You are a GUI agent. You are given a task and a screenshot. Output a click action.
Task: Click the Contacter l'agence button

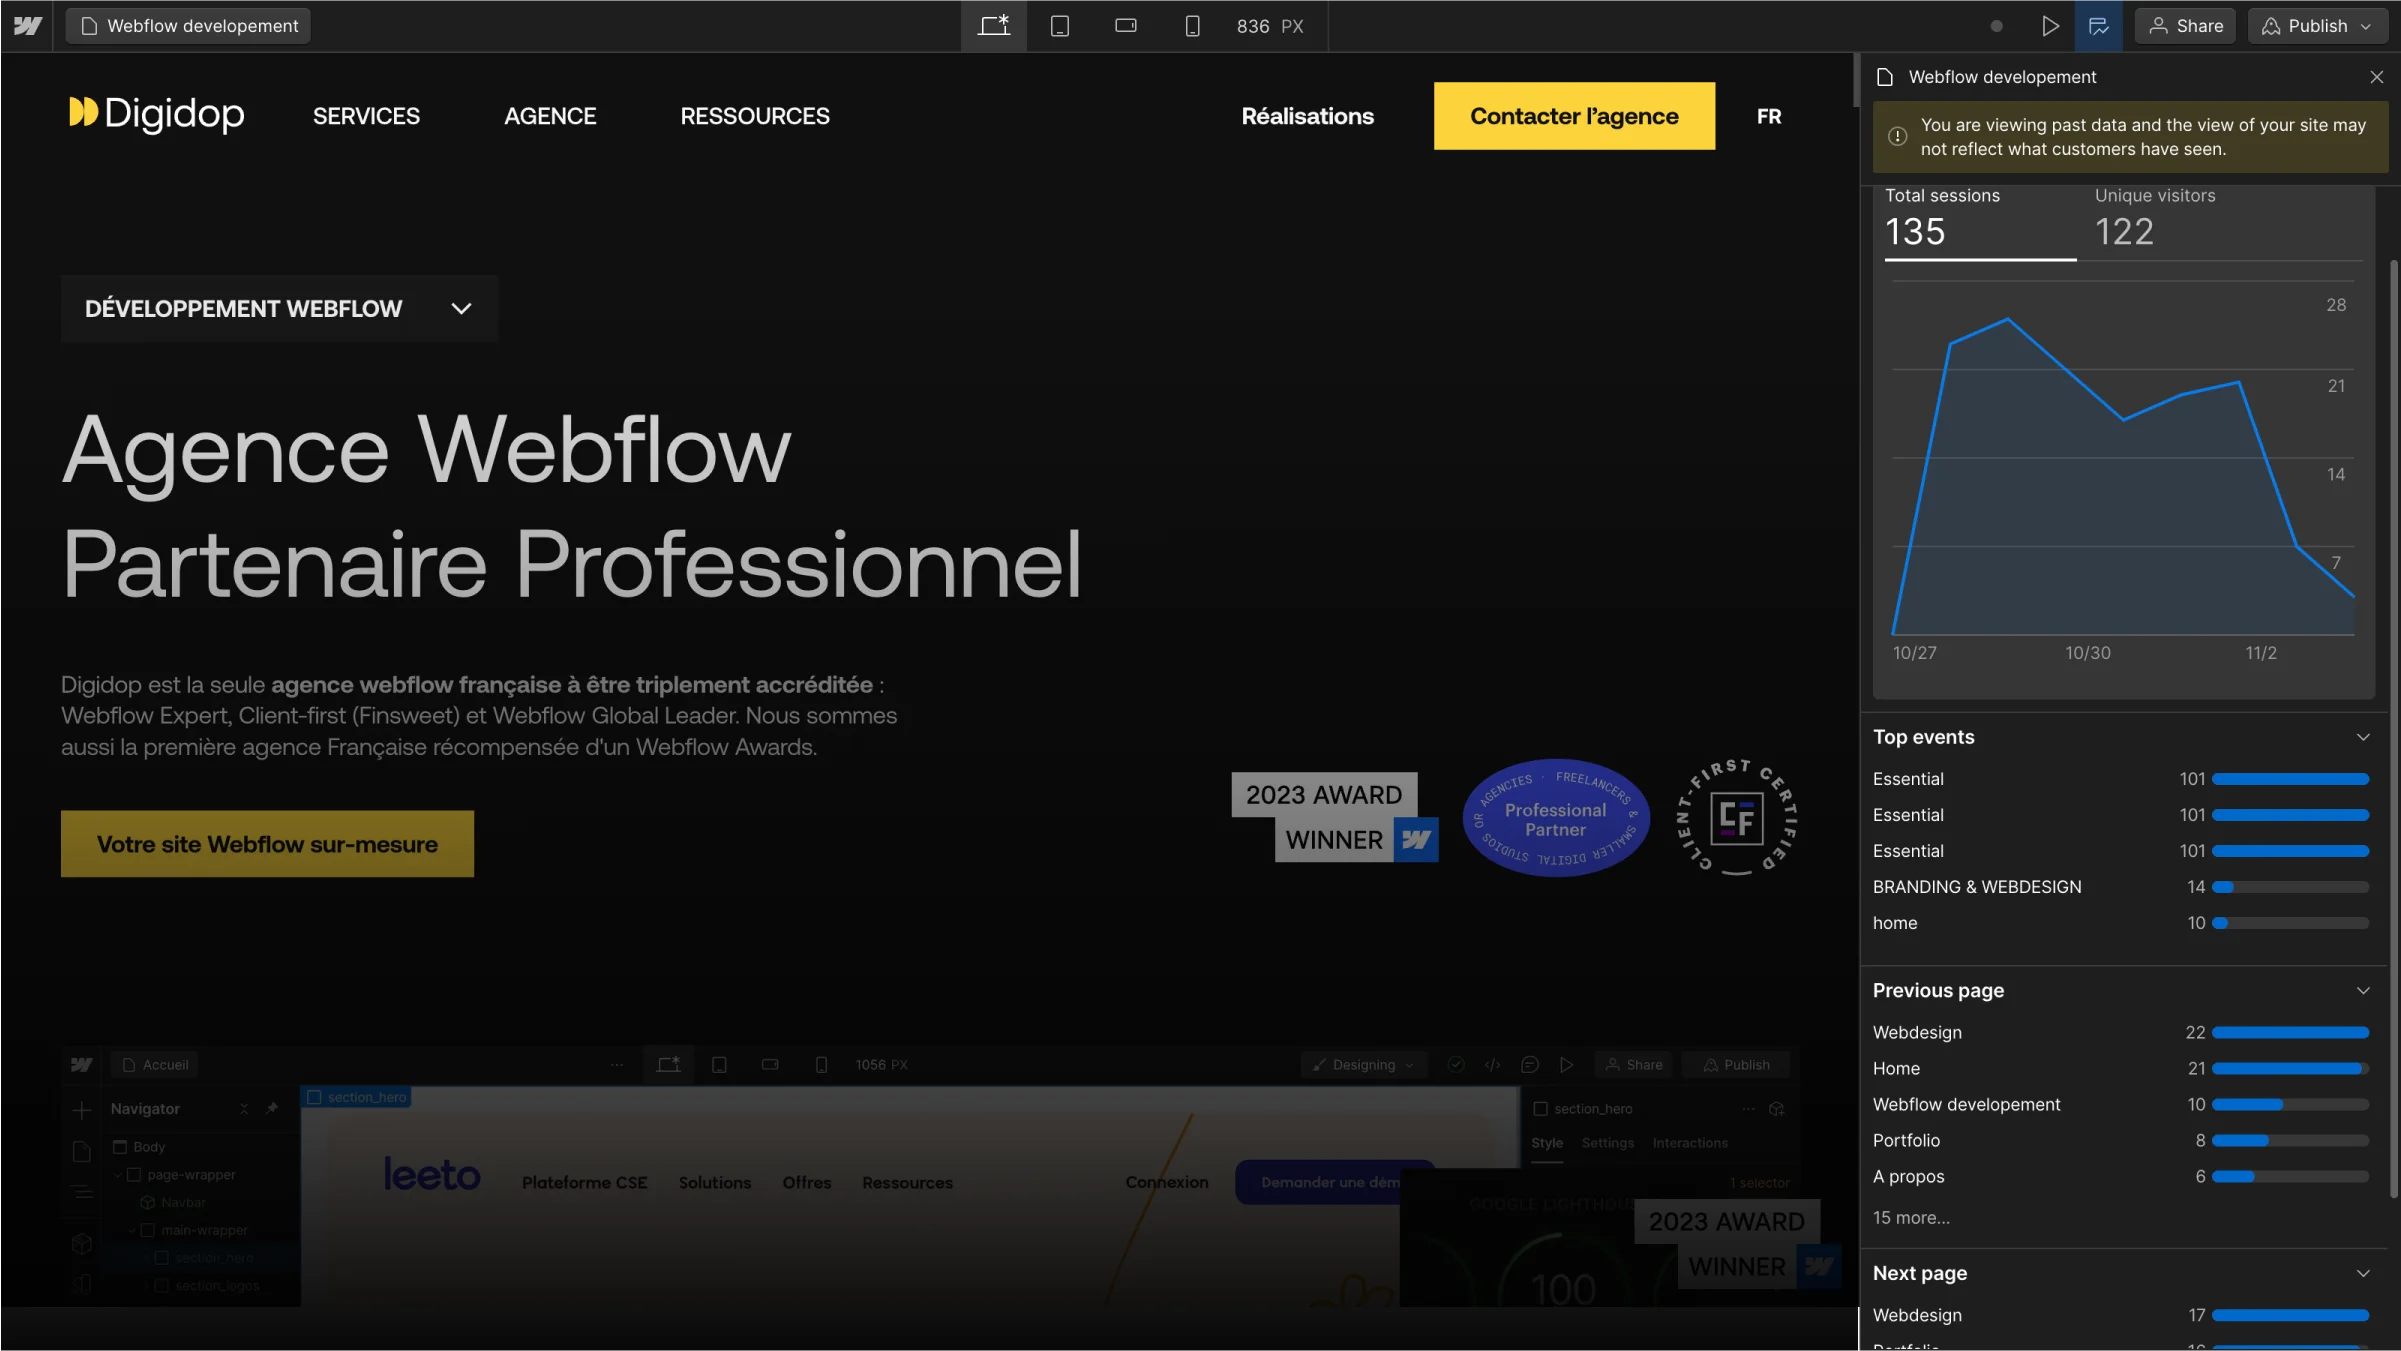coord(1574,116)
